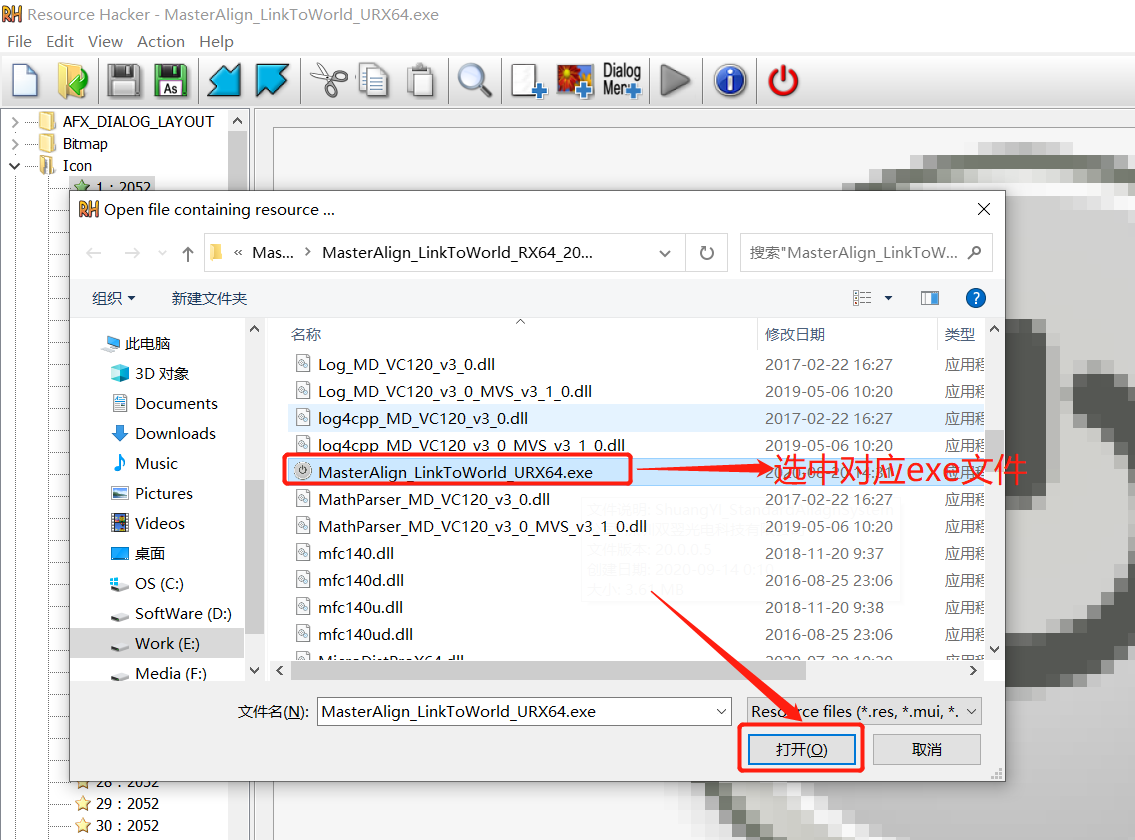Click the red power Exit icon

coord(783,80)
